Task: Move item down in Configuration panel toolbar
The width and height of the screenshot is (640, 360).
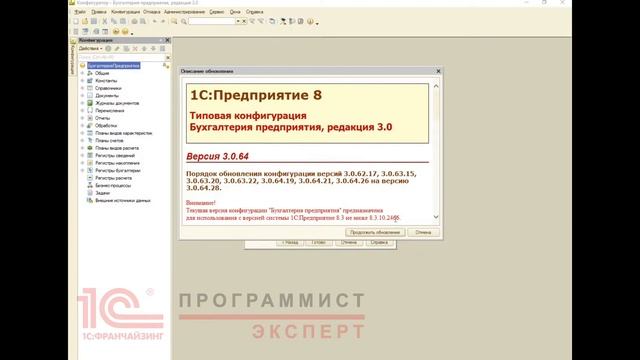Action: 153,49
